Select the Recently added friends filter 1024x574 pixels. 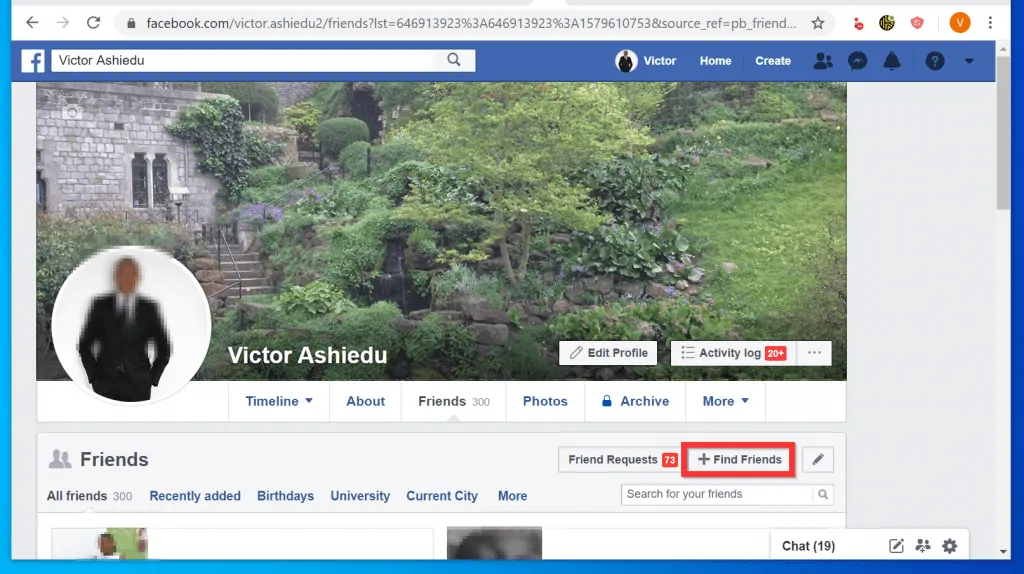pos(195,496)
